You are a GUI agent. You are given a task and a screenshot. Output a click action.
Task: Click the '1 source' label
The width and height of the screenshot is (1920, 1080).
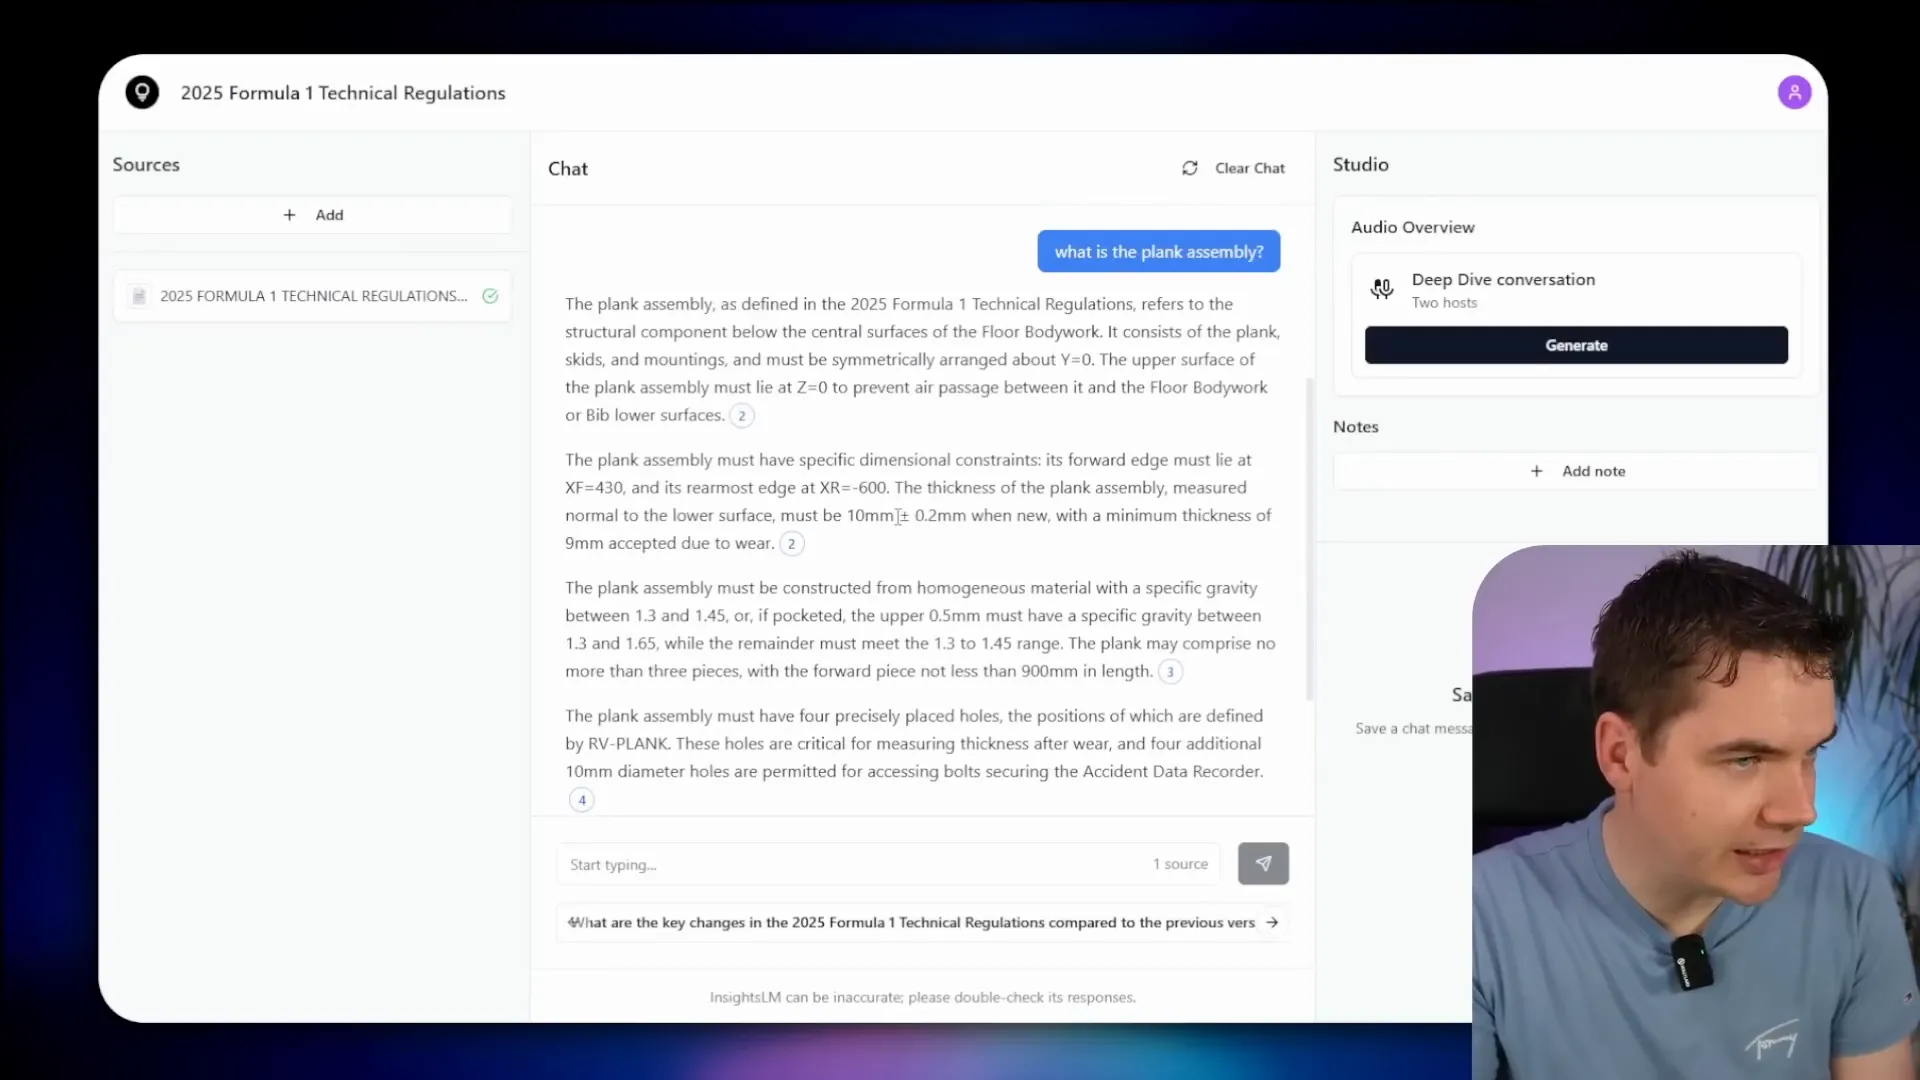click(1180, 864)
